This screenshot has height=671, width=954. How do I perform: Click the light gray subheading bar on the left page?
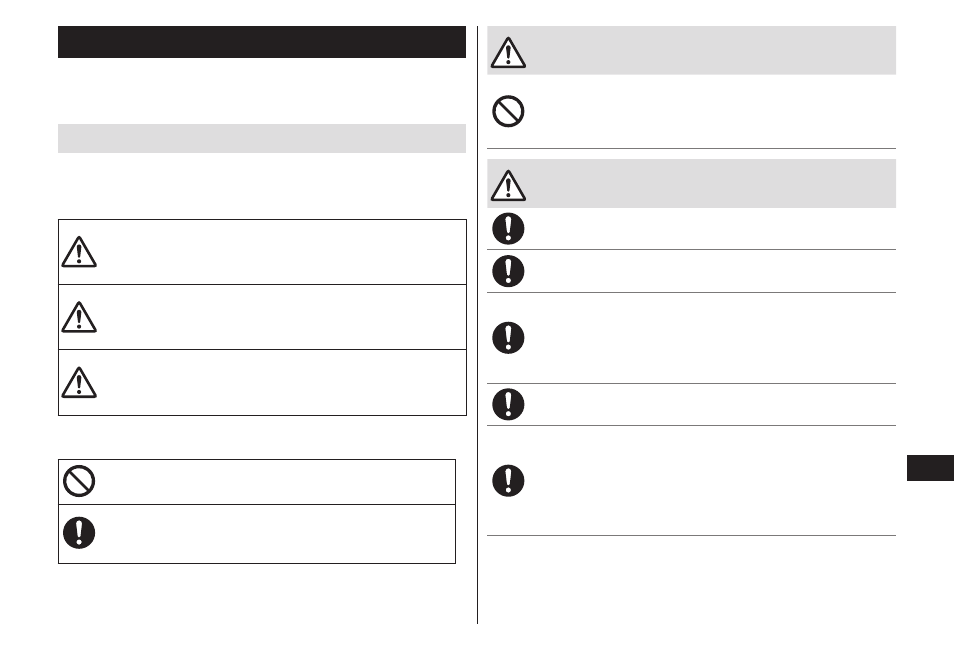point(262,139)
